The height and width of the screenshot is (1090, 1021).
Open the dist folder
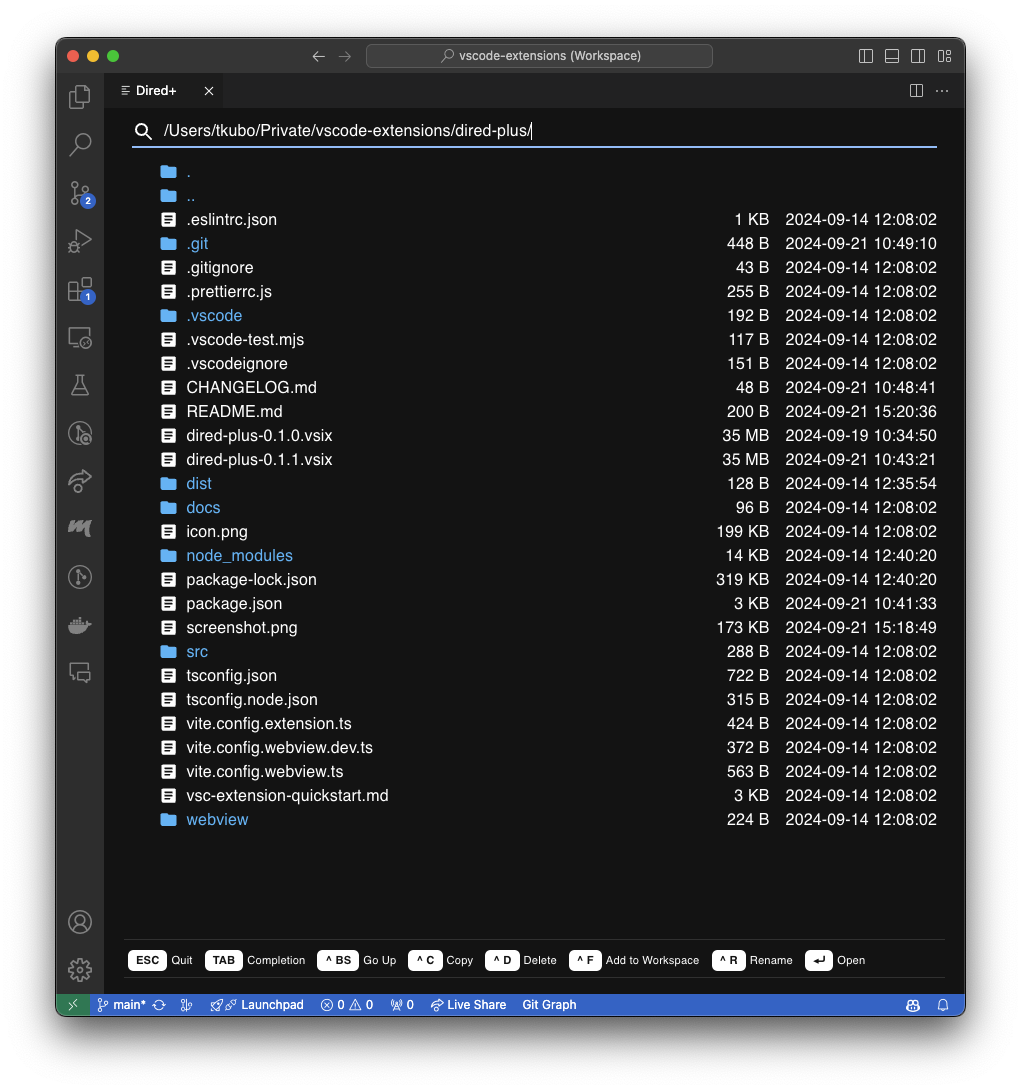point(547,484)
